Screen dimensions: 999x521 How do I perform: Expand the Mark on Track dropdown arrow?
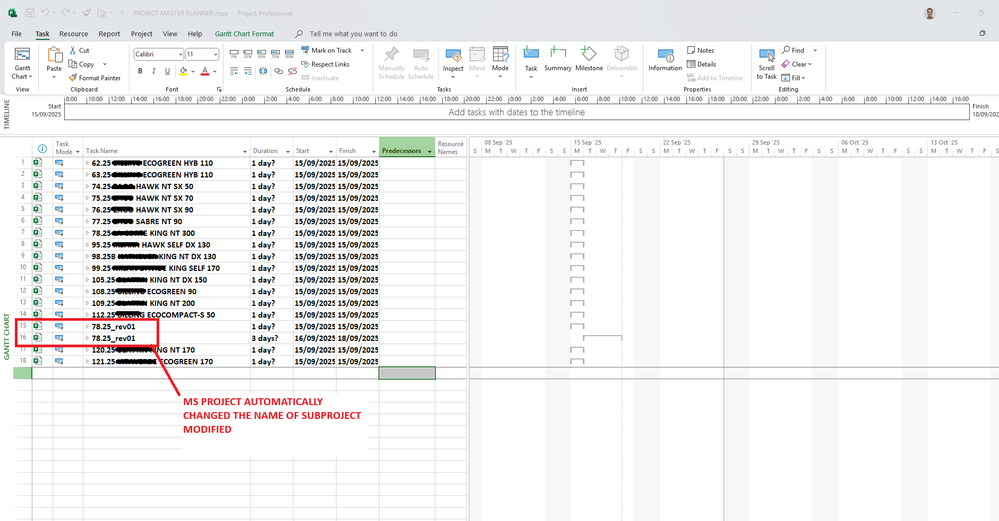click(x=363, y=50)
